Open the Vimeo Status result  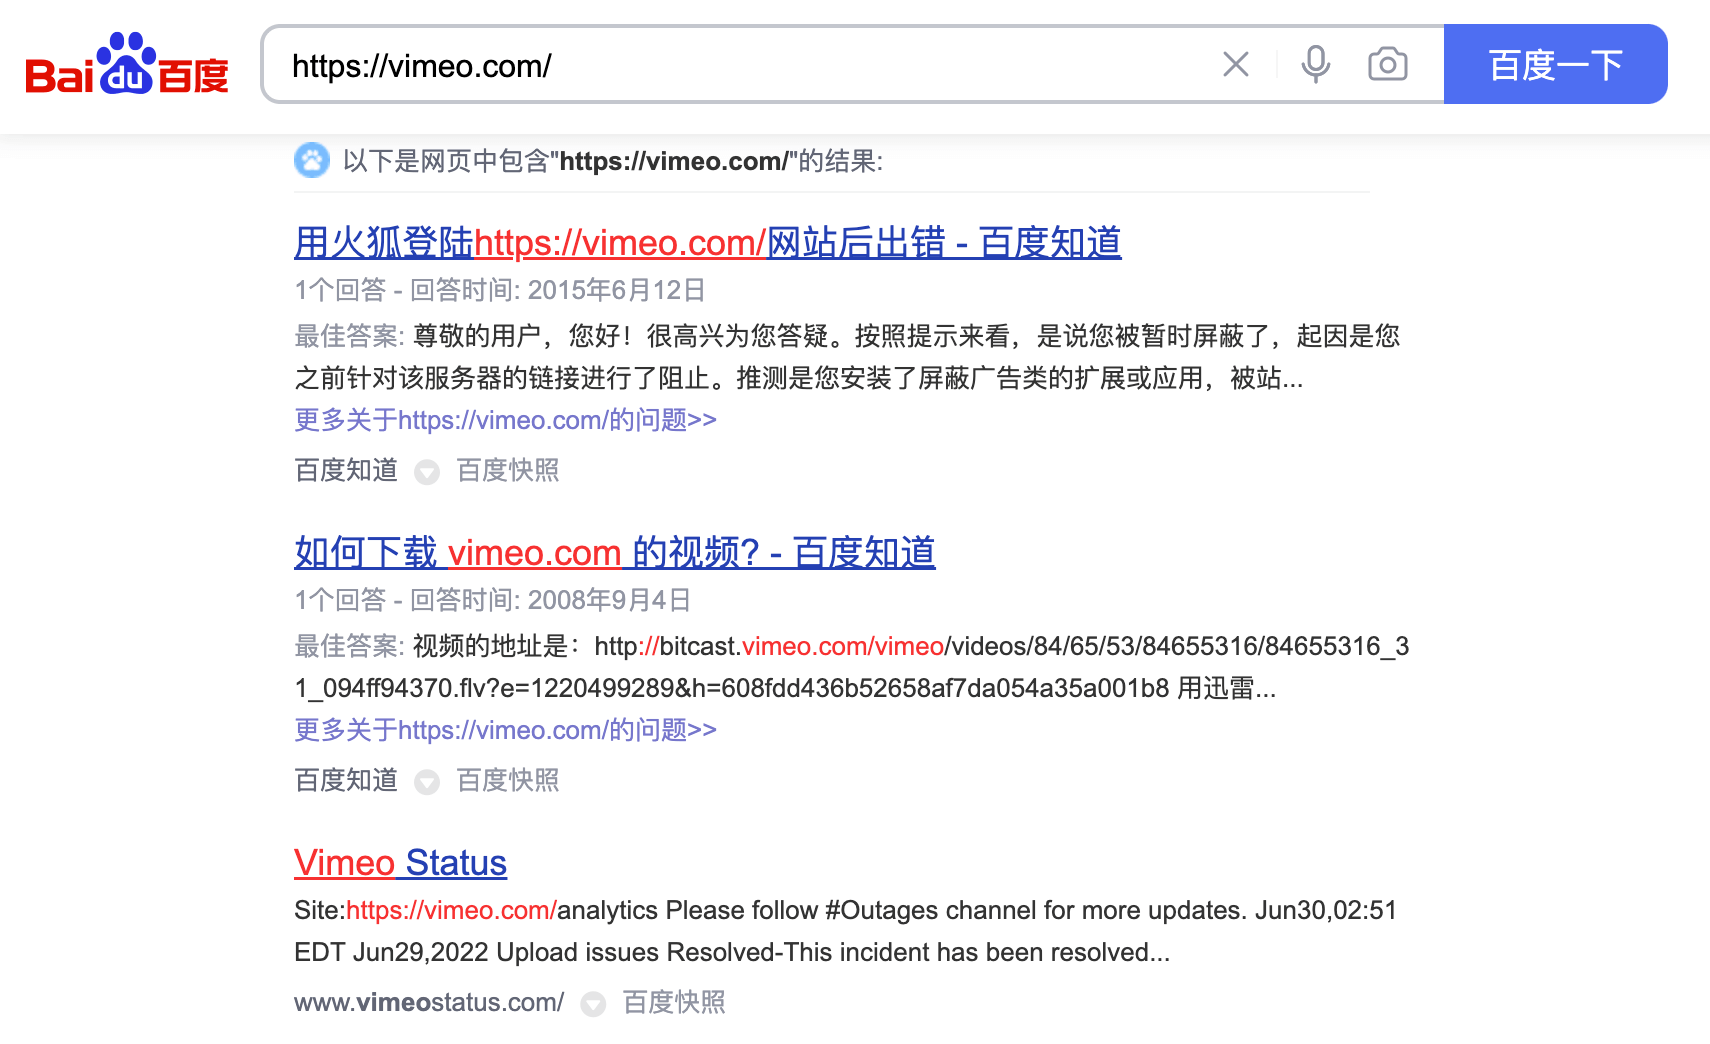pos(400,863)
